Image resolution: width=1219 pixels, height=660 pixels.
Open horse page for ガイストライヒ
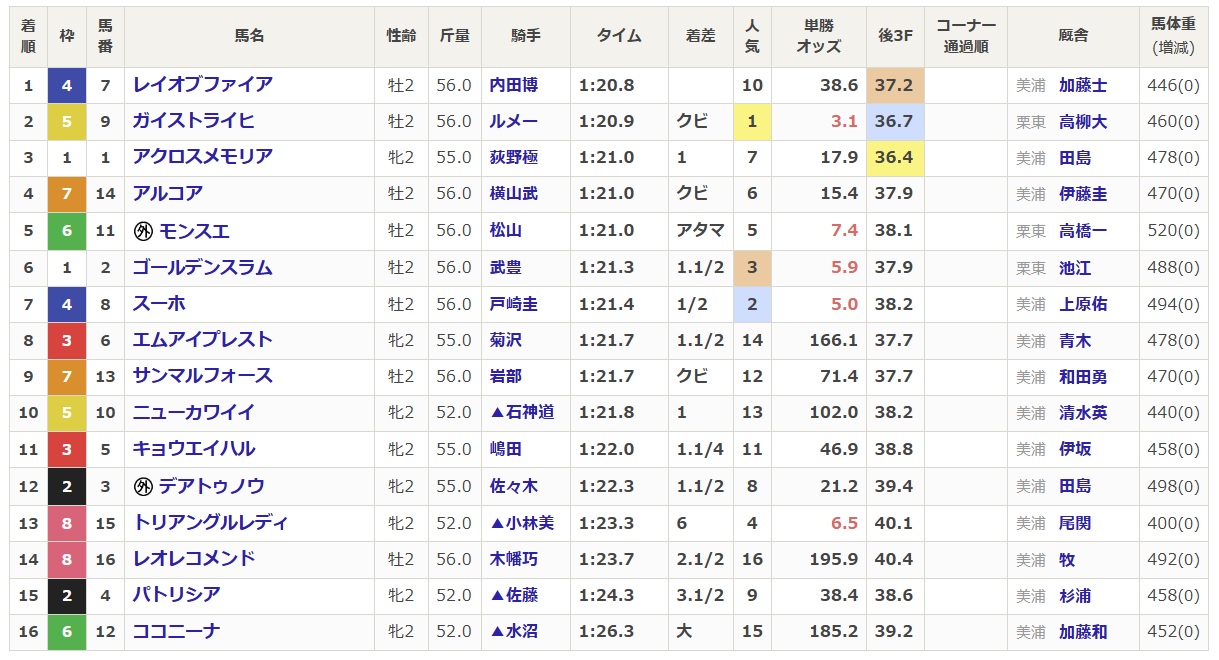[193, 121]
